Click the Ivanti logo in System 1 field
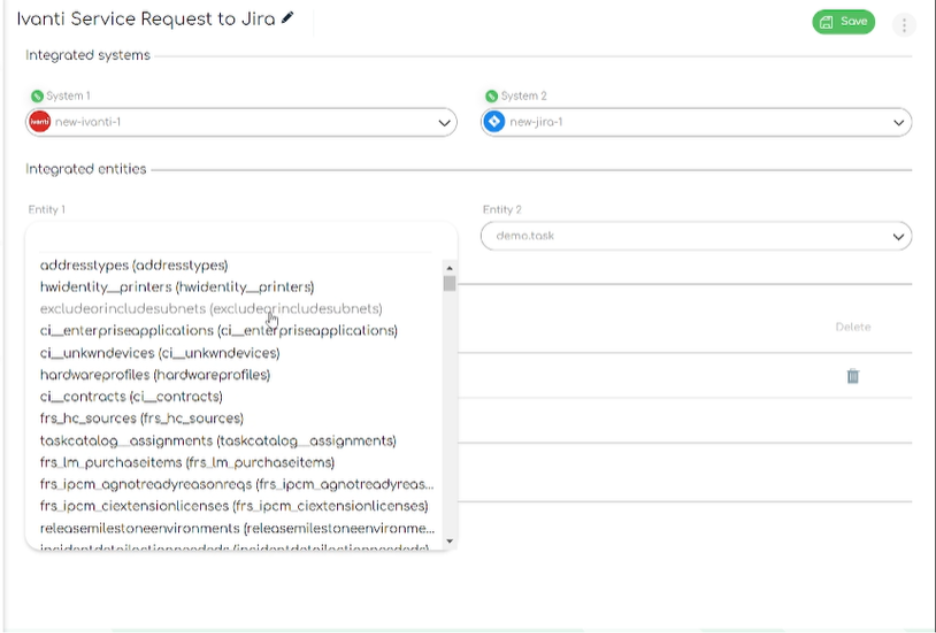This screenshot has height=633, width=936. (x=38, y=124)
